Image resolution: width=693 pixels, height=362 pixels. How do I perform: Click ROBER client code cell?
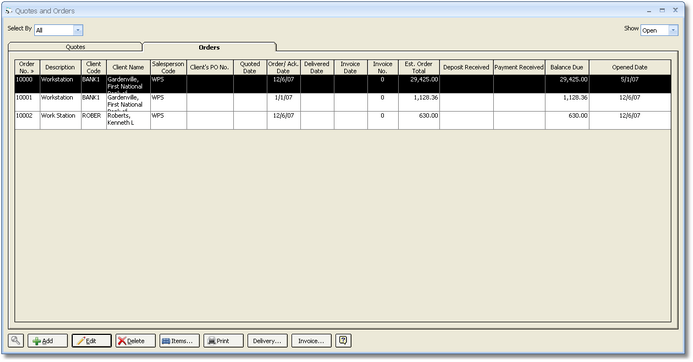(94, 120)
